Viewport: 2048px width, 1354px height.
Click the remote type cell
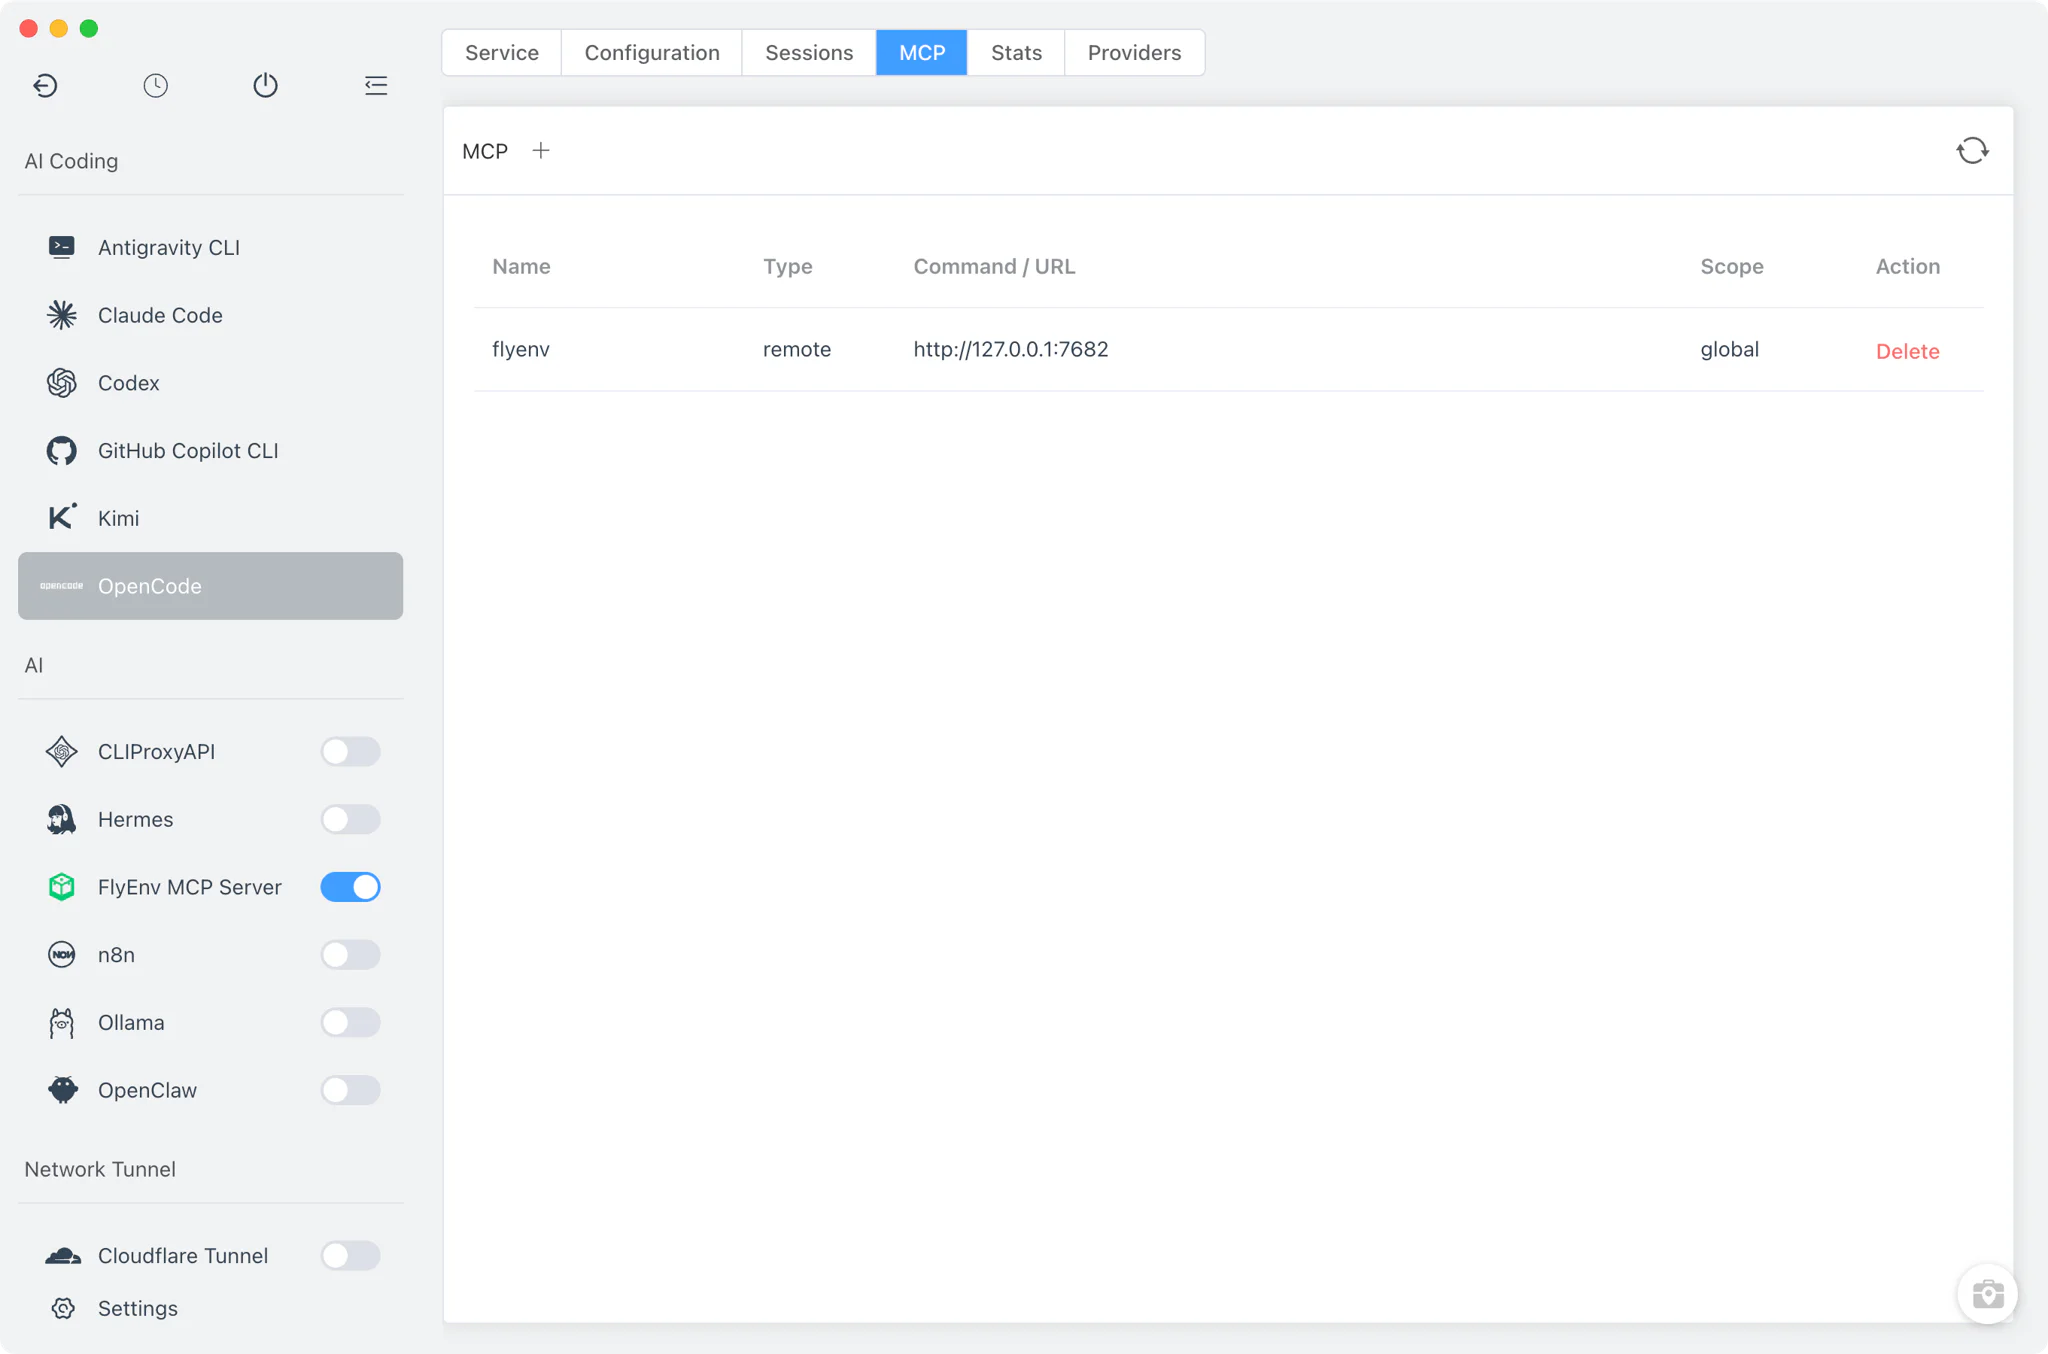(797, 349)
